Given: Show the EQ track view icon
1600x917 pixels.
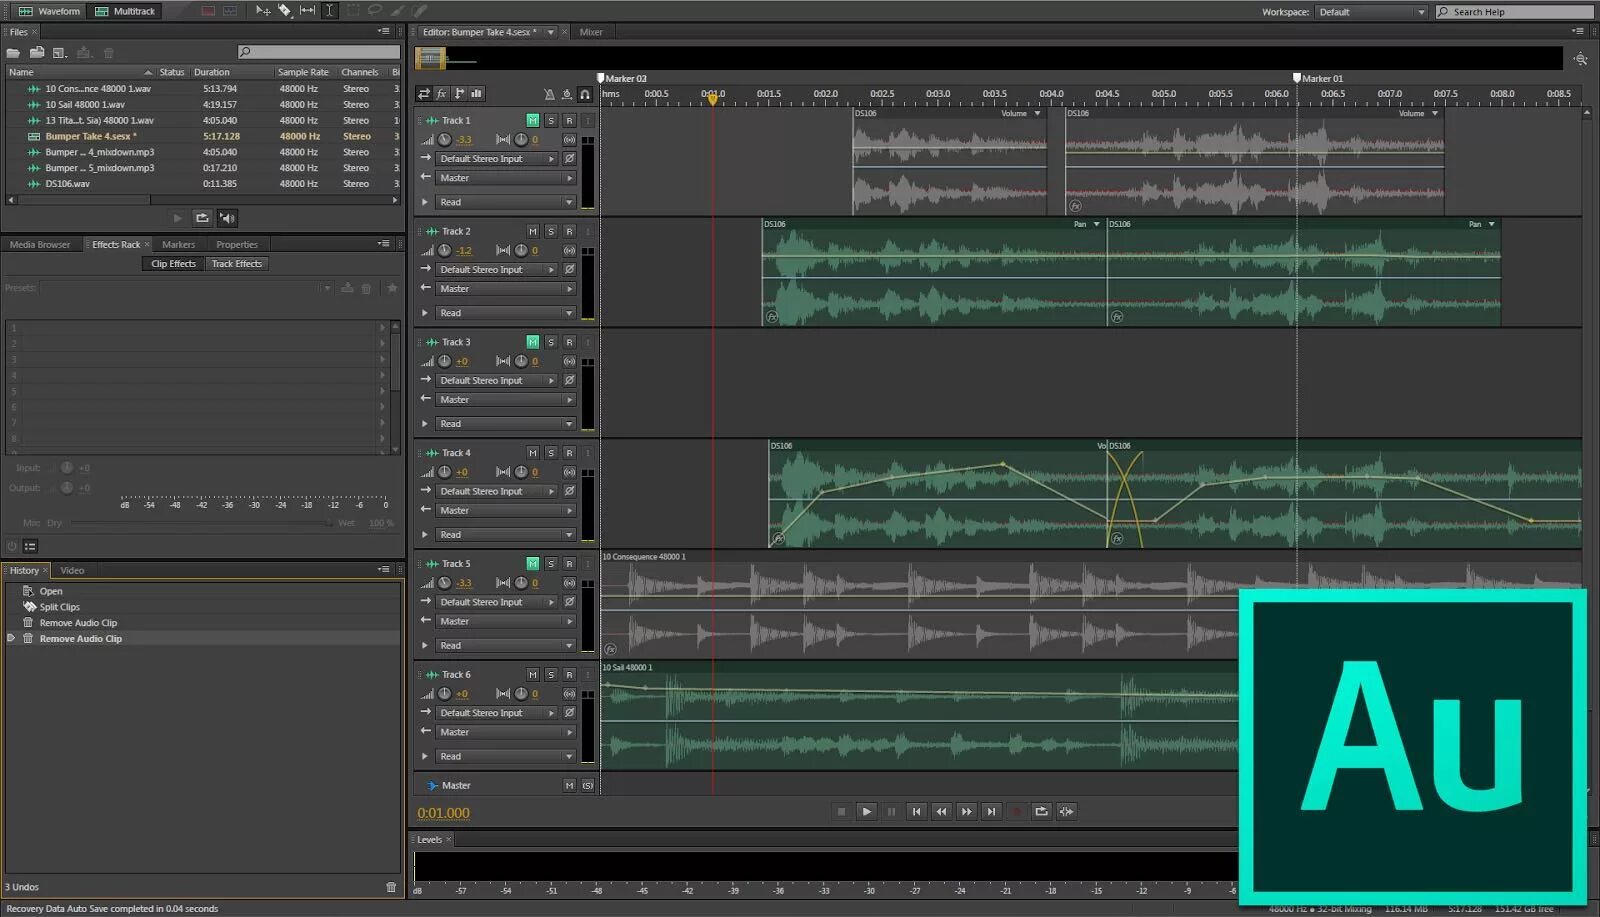Looking at the screenshot, I should (477, 94).
